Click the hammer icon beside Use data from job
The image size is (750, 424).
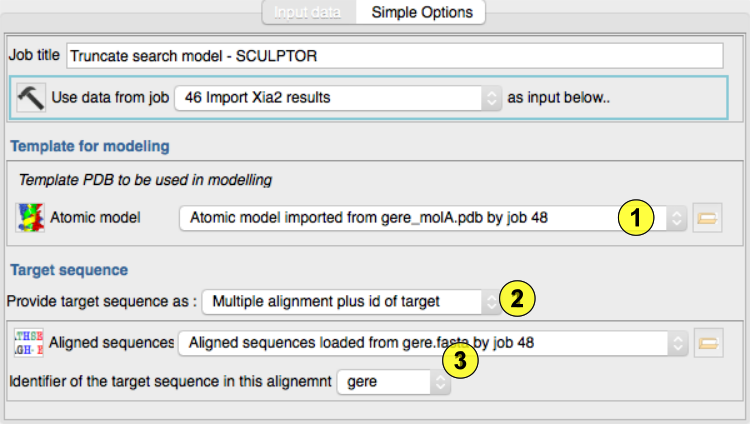point(31,97)
